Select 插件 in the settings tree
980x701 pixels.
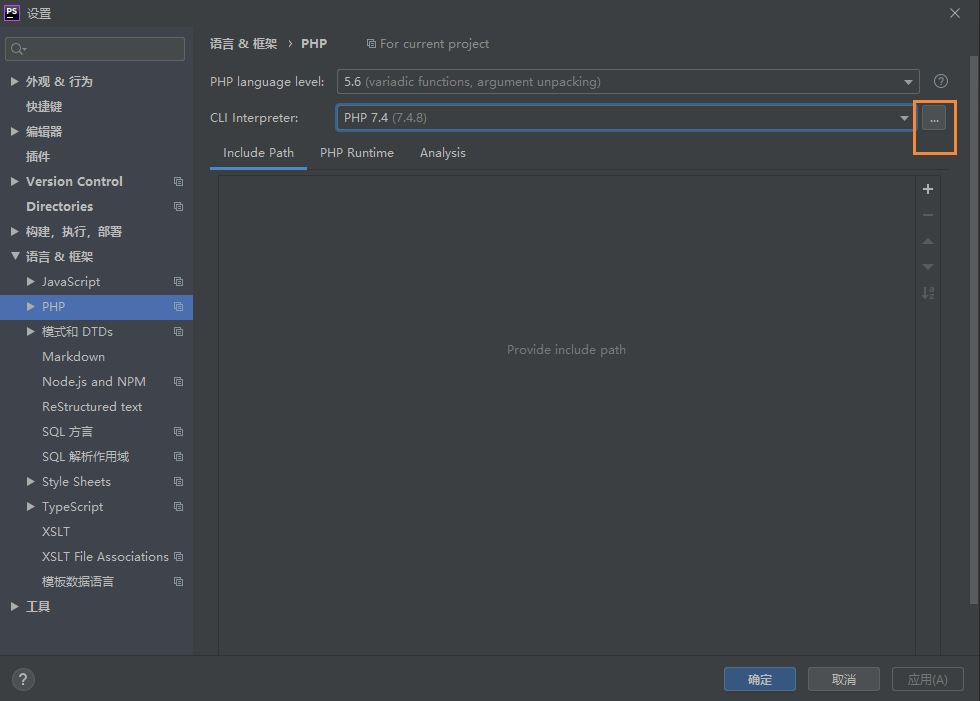[x=38, y=157]
